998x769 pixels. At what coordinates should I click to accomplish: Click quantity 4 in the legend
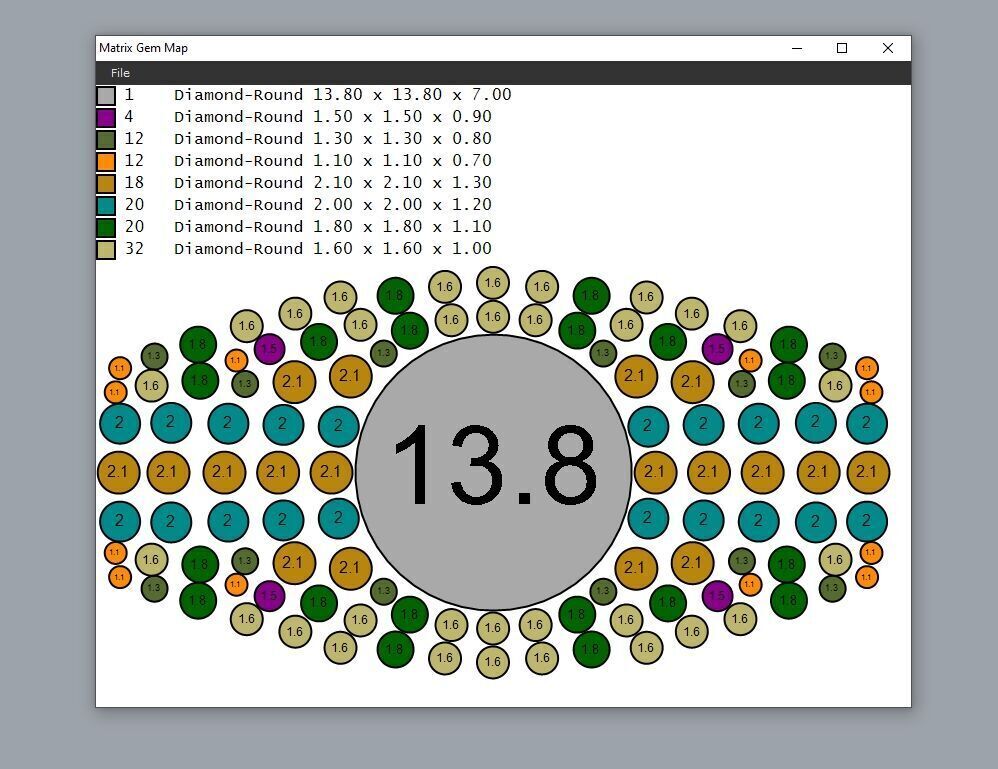pos(129,116)
